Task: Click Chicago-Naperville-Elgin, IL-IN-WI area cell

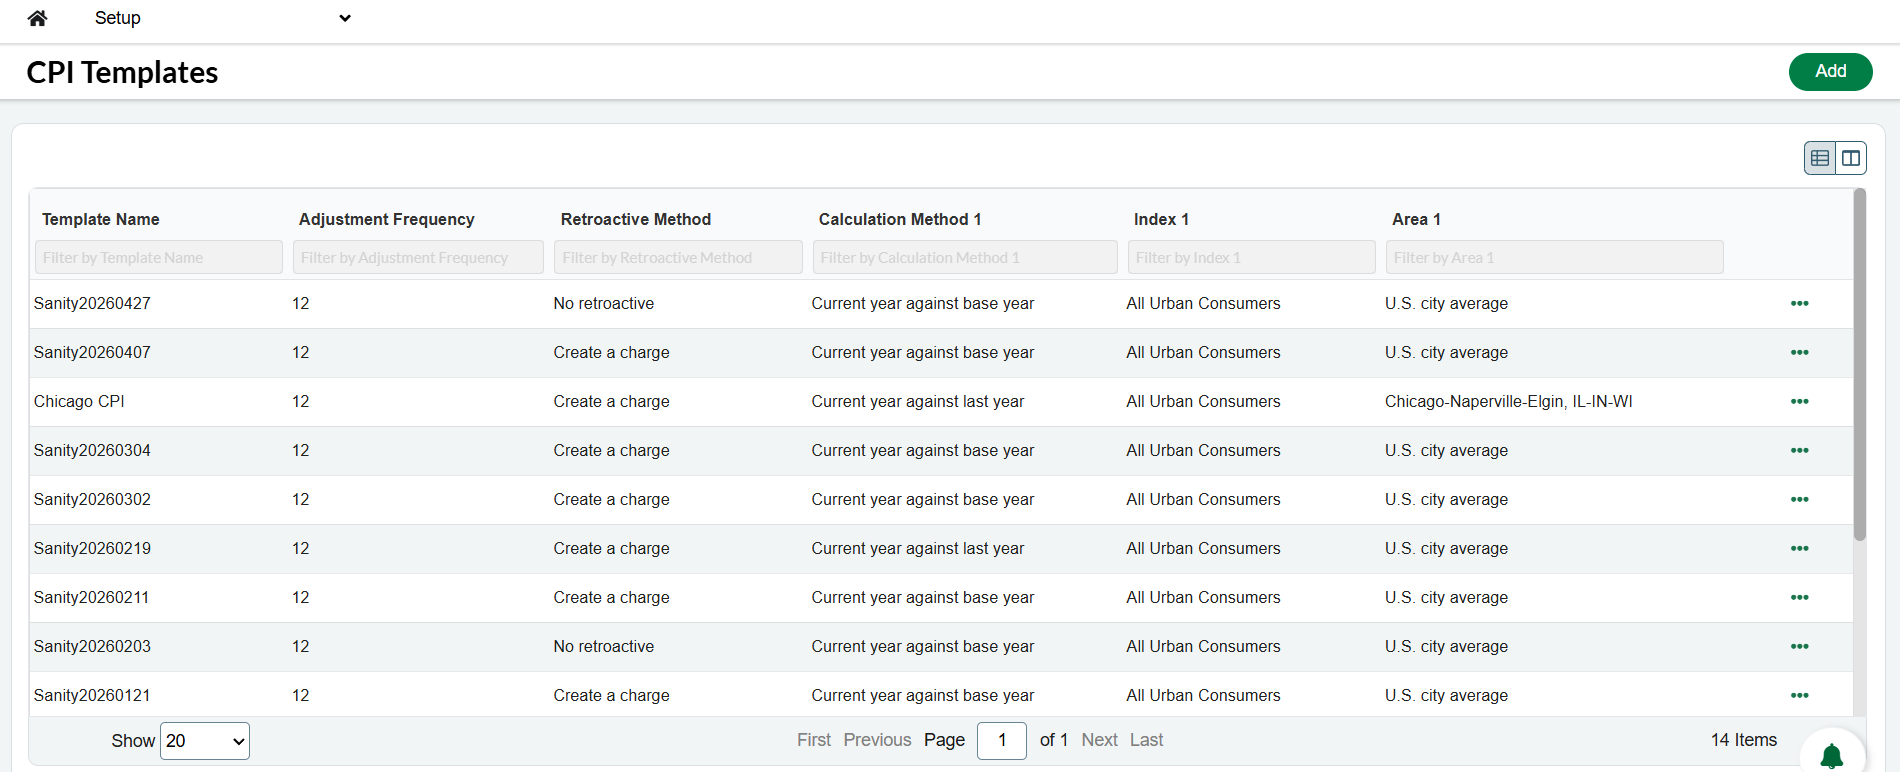Action: (x=1508, y=402)
